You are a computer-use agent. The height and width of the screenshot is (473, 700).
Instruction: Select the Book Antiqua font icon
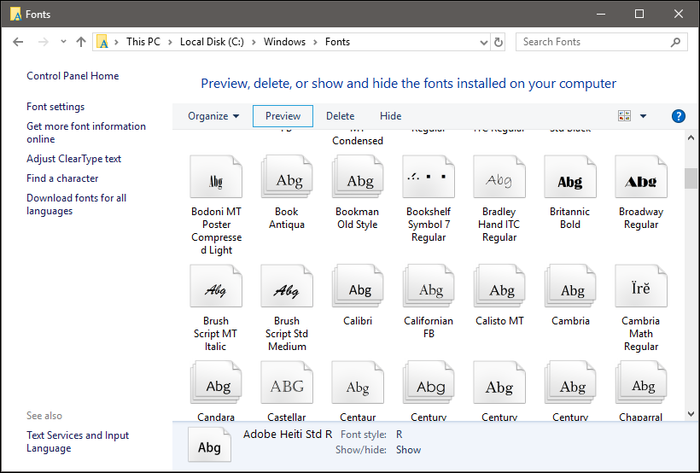coord(287,177)
